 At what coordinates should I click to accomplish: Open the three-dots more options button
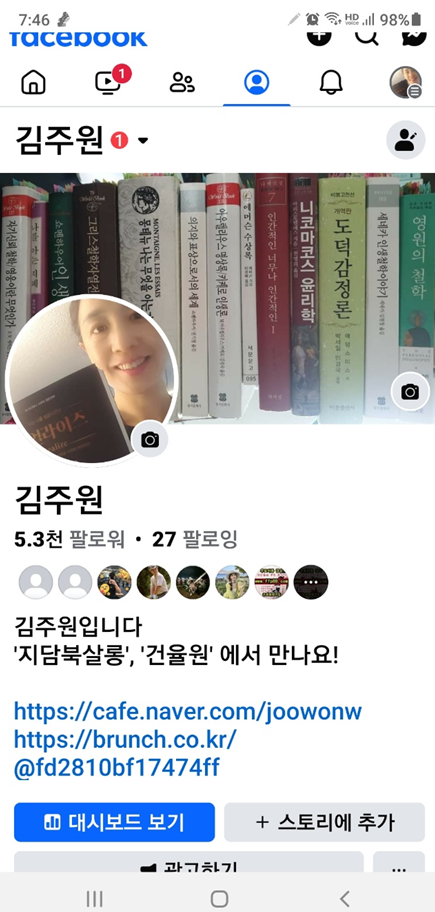[x=399, y=862]
